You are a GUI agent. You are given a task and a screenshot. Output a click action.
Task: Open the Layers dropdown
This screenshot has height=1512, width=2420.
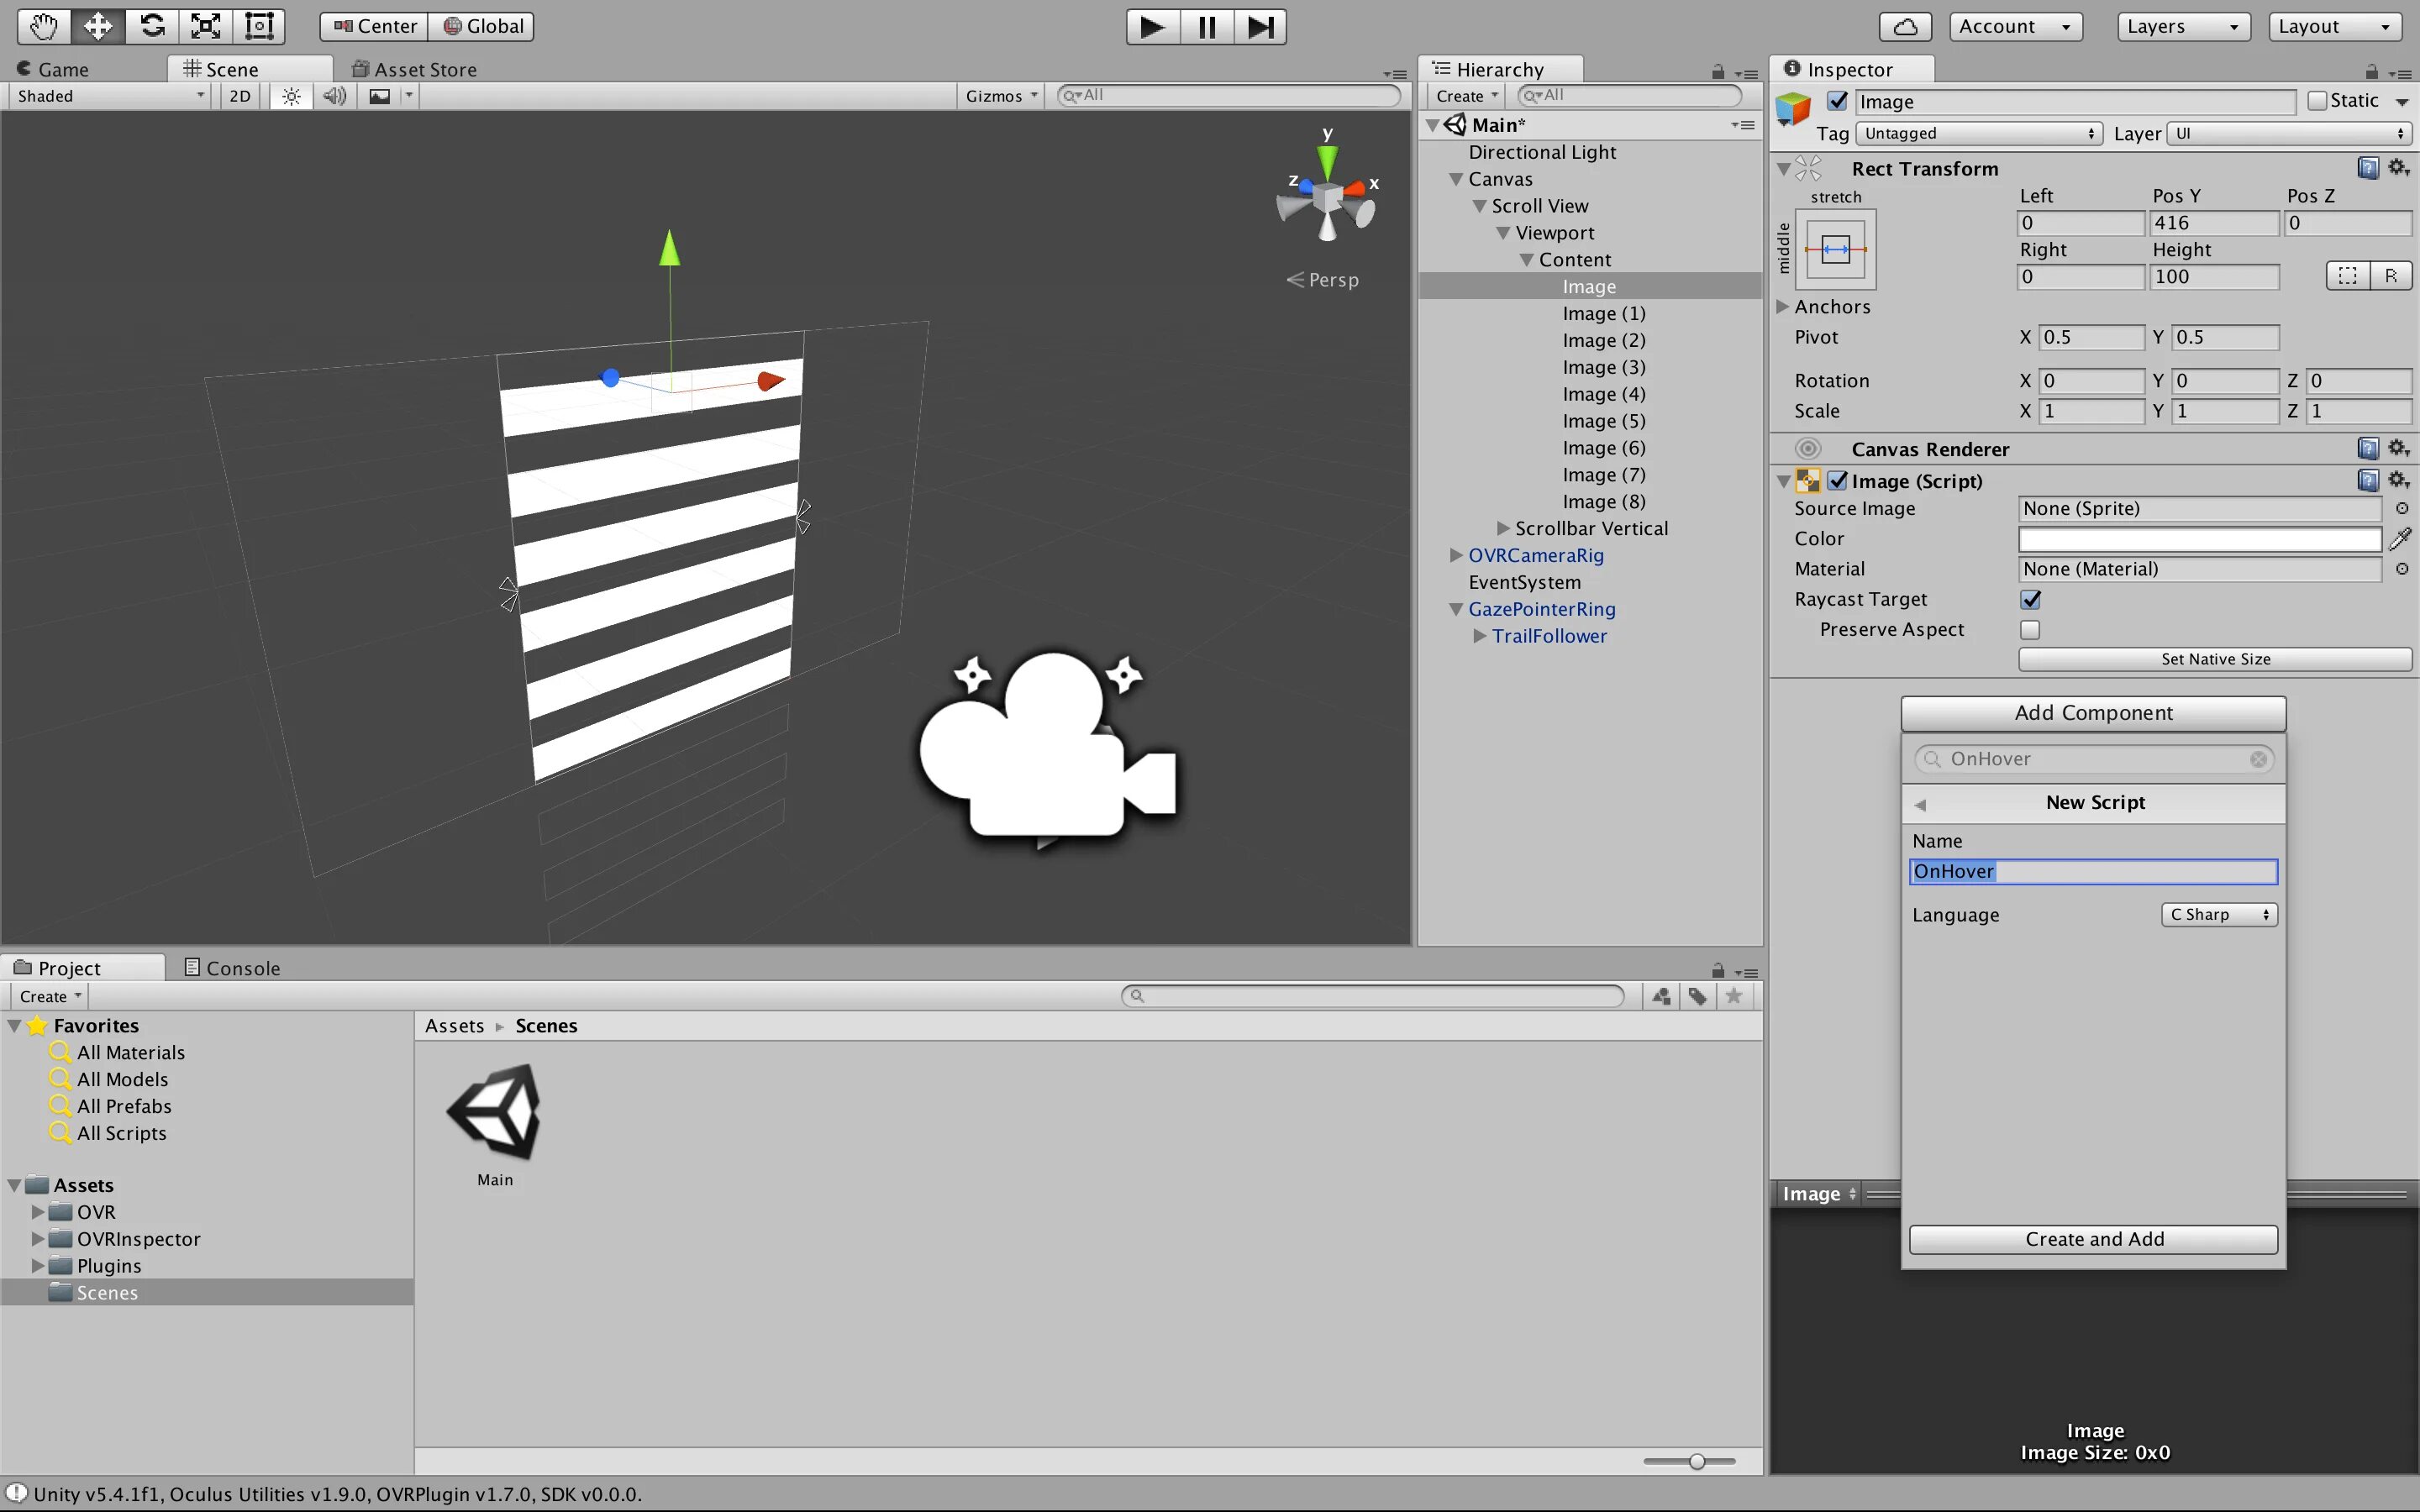pyautogui.click(x=2183, y=27)
